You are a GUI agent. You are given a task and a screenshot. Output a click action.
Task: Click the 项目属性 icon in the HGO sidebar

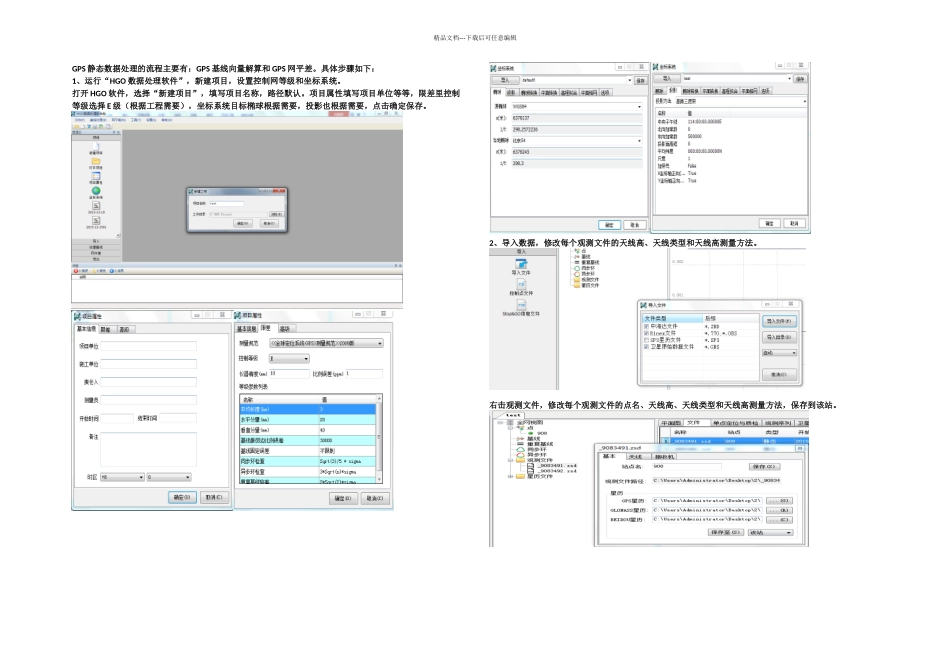click(x=96, y=176)
